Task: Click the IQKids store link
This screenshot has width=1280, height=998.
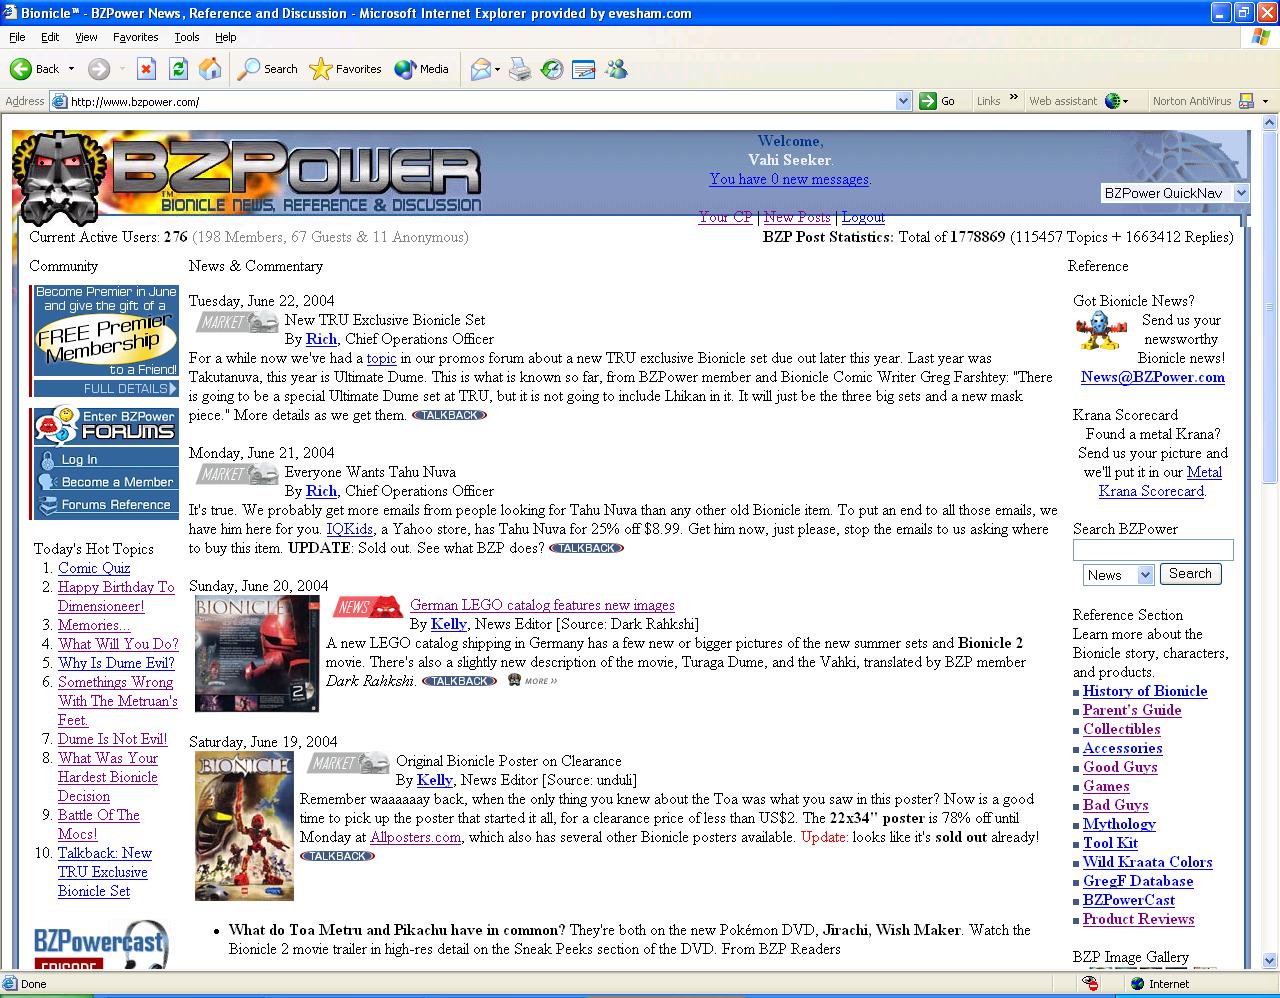Action: (349, 529)
